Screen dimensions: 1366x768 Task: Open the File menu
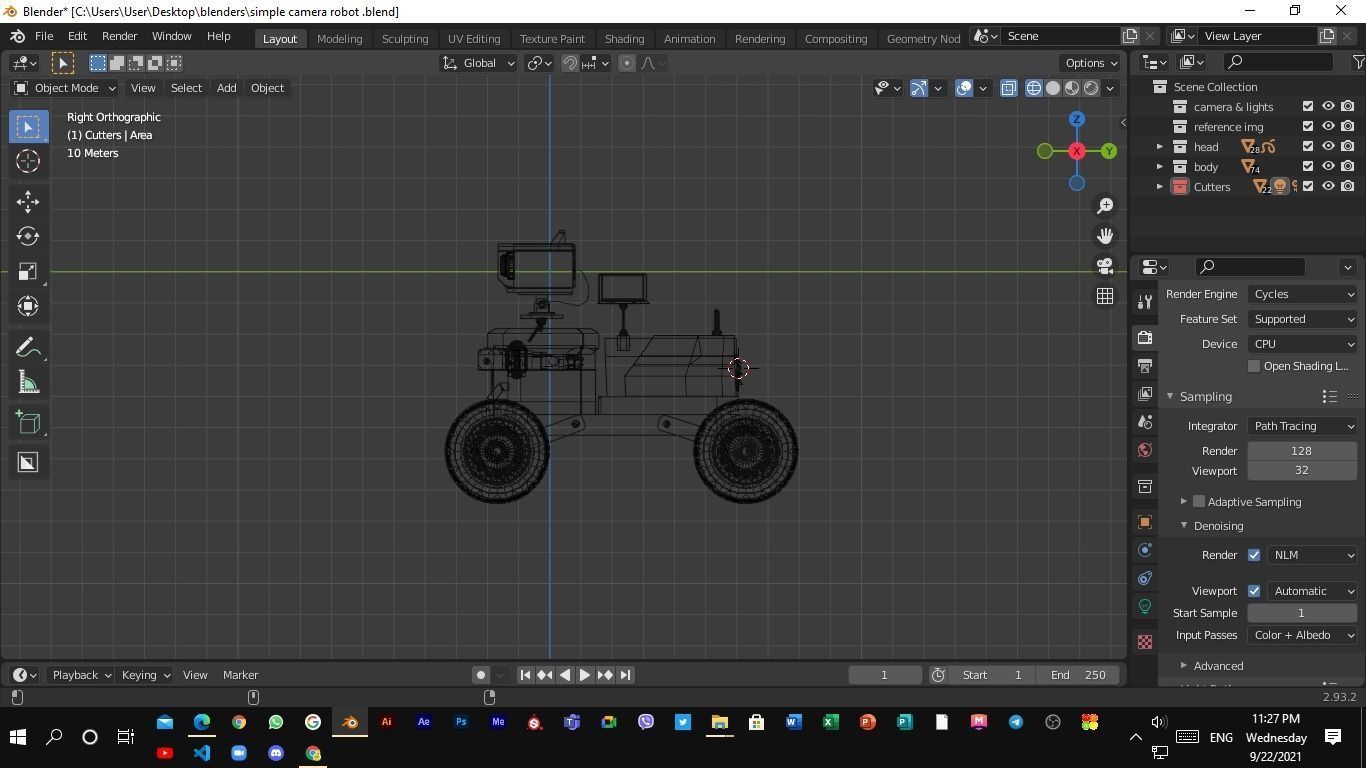click(x=44, y=36)
